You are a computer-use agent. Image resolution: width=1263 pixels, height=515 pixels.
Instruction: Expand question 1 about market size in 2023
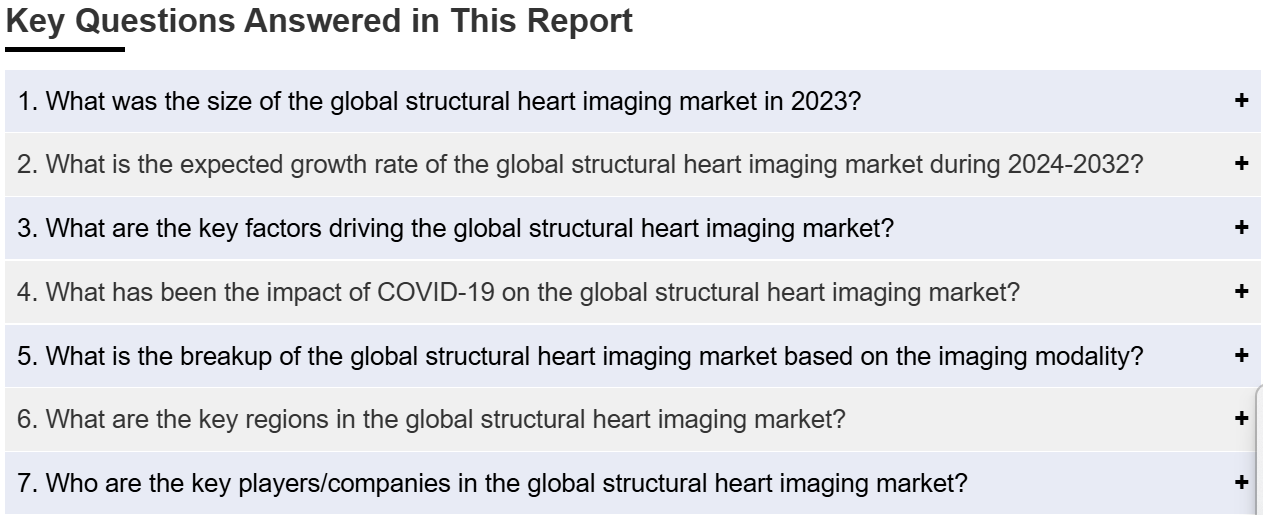438,101
